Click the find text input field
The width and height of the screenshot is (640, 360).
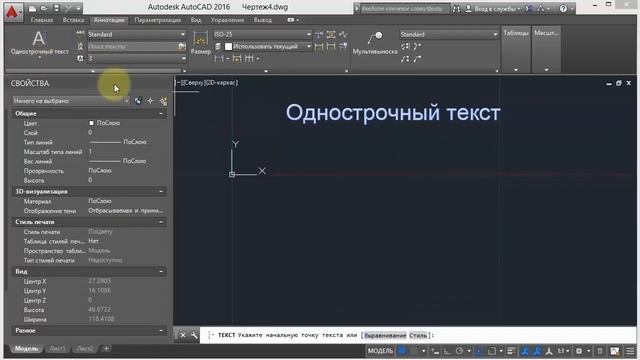pyautogui.click(x=131, y=47)
